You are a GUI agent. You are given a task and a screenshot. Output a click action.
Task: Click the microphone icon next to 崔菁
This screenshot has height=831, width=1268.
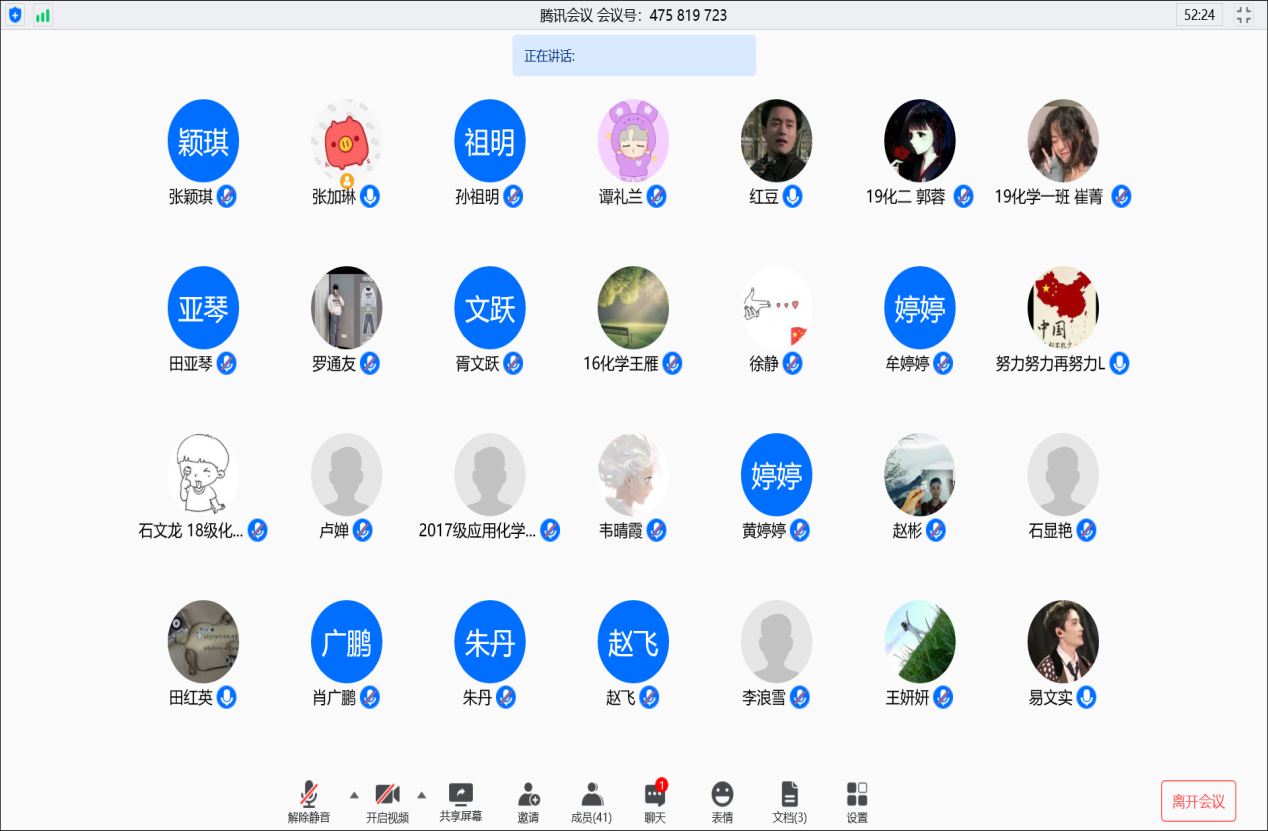tap(1121, 196)
